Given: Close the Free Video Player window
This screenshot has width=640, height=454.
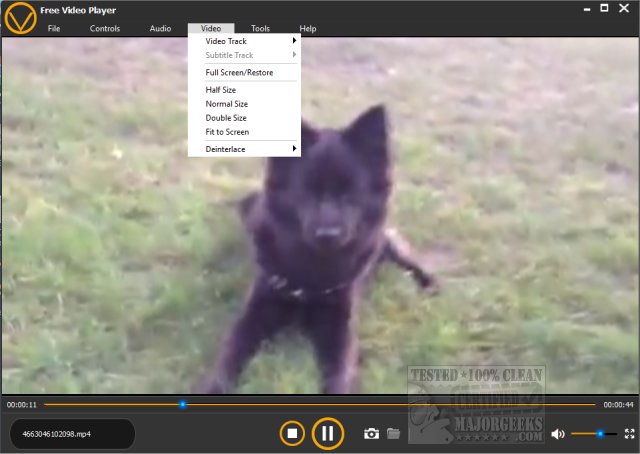Looking at the screenshot, I should click(624, 8).
